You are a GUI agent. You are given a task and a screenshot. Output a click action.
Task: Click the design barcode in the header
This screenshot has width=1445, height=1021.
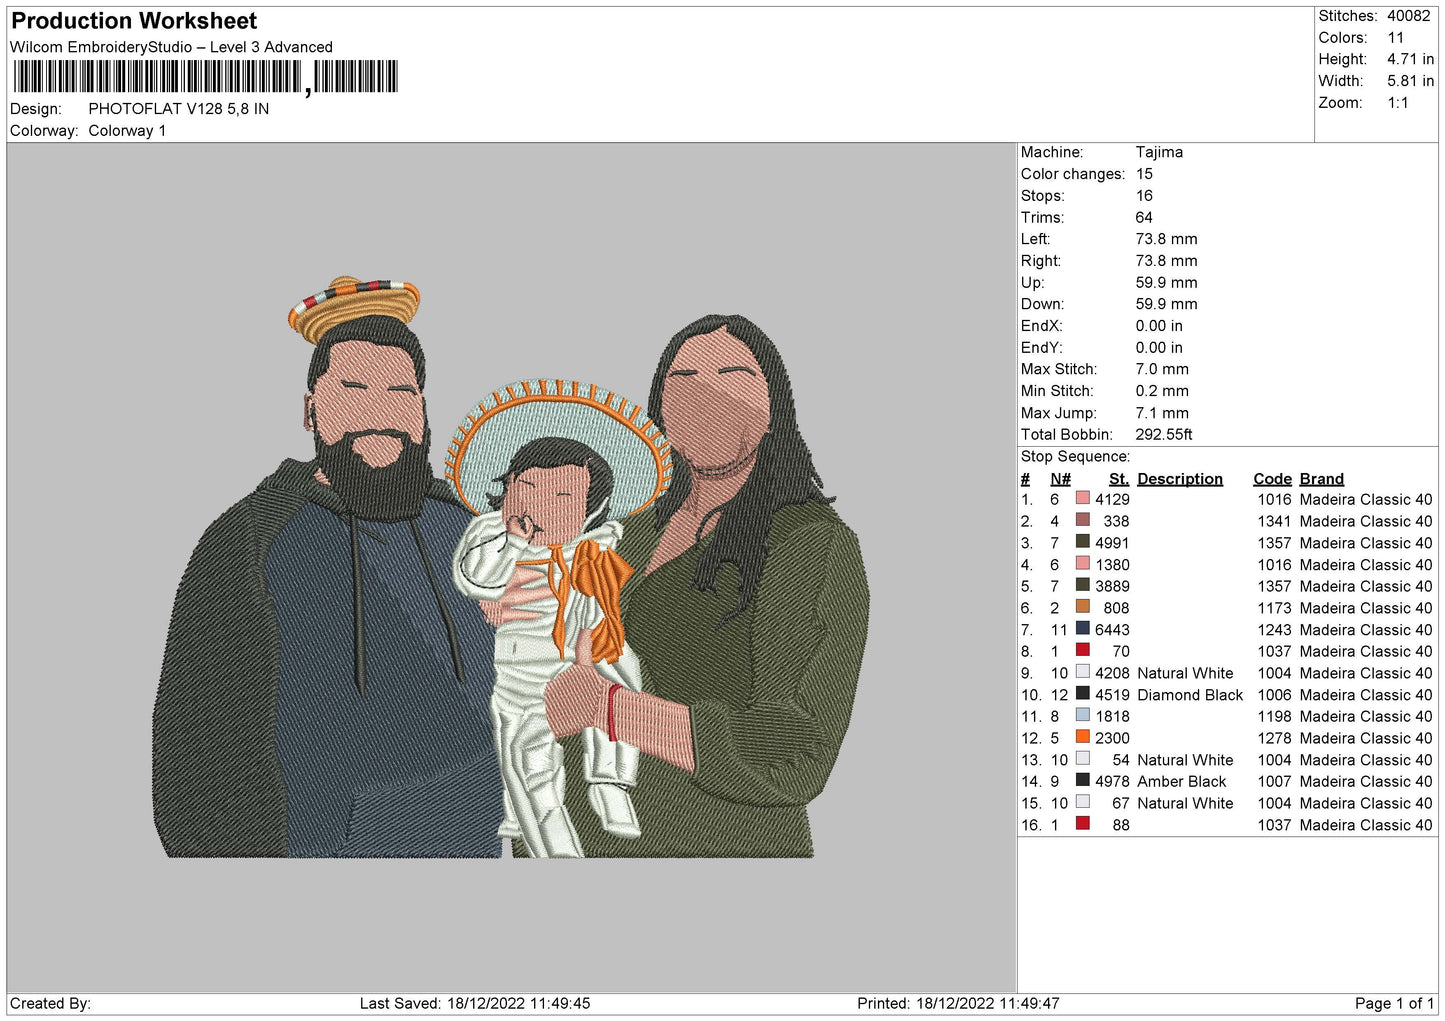coord(205,77)
